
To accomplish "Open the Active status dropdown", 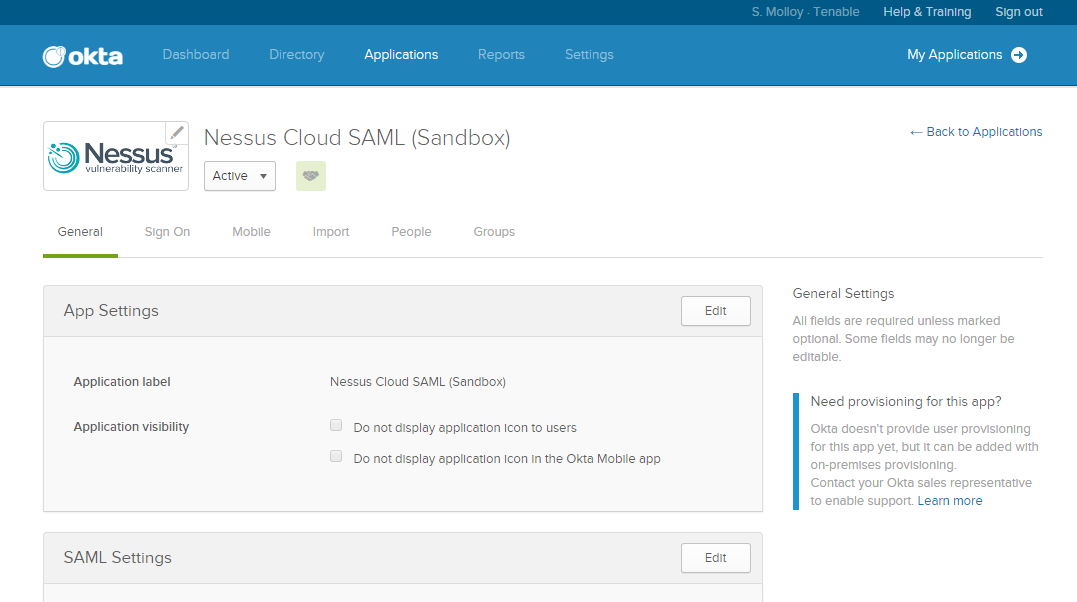I will [240, 176].
